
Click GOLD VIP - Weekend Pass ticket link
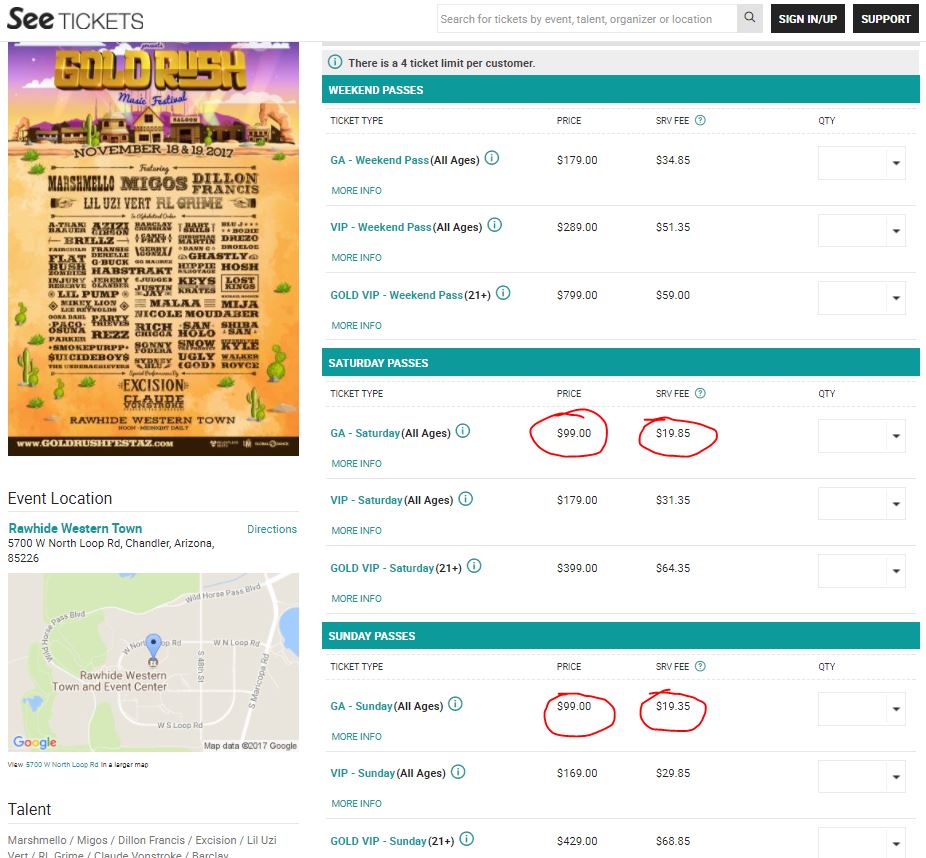396,295
